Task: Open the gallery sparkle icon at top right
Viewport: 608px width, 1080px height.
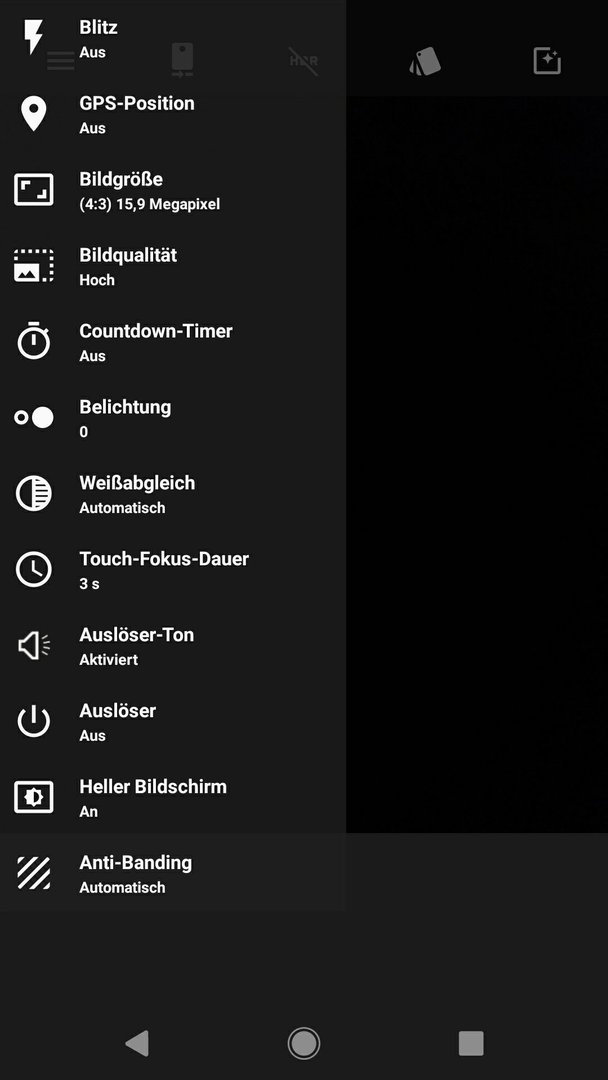Action: pyautogui.click(x=547, y=61)
